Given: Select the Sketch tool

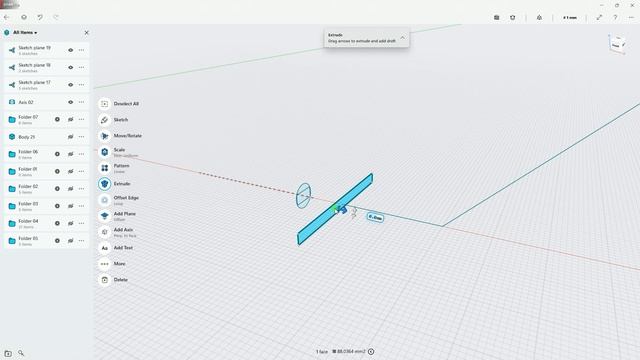Looking at the screenshot, I should coord(104,120).
